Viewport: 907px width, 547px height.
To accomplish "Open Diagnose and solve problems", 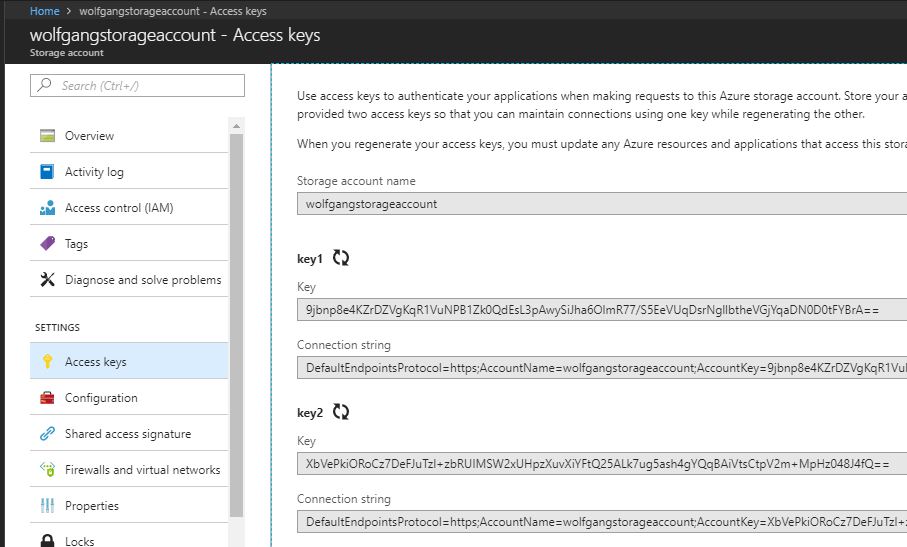I will [129, 280].
